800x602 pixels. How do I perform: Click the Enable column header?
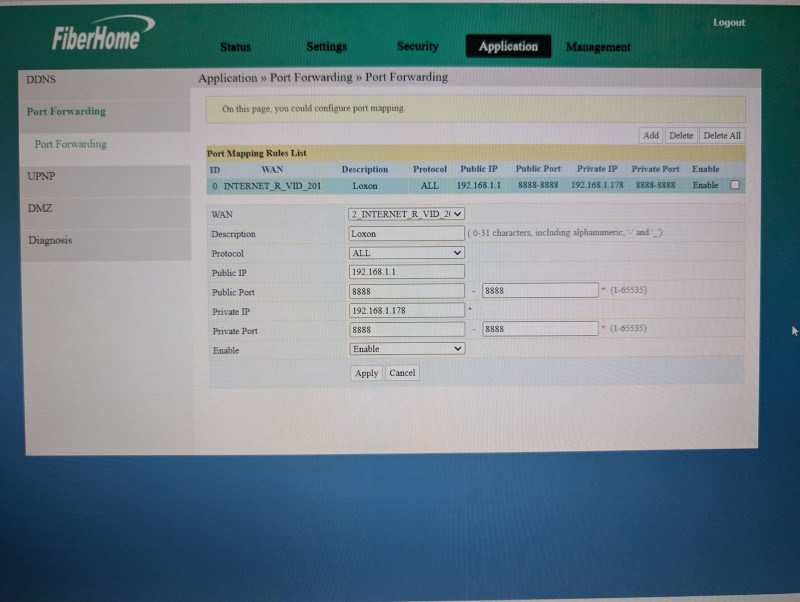pos(705,169)
